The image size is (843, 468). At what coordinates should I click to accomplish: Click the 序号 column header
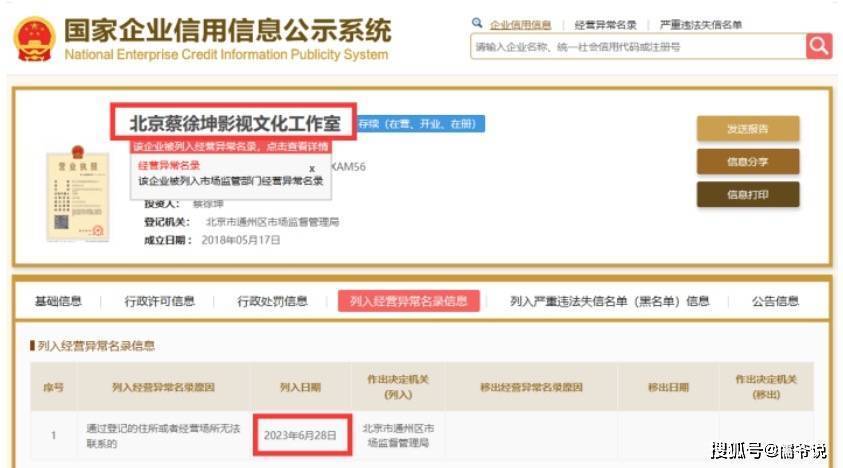point(53,387)
